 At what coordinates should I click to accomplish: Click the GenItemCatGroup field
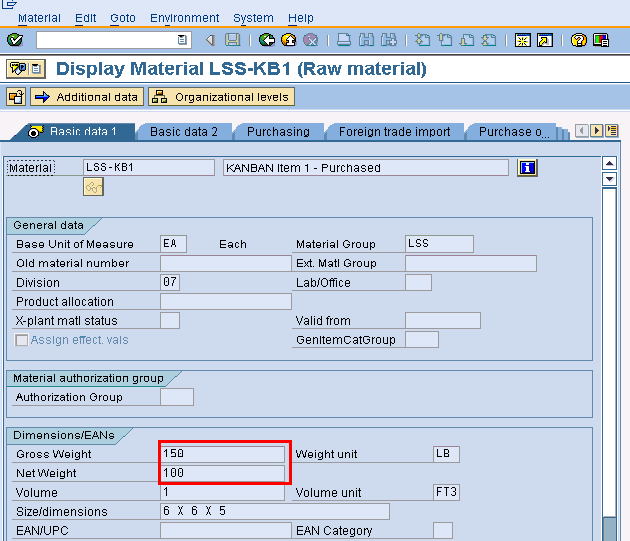click(422, 340)
